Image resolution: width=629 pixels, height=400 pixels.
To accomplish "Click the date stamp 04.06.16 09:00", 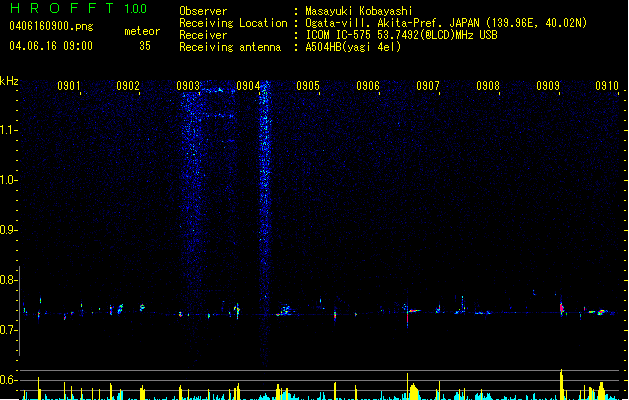I will pyautogui.click(x=51, y=46).
